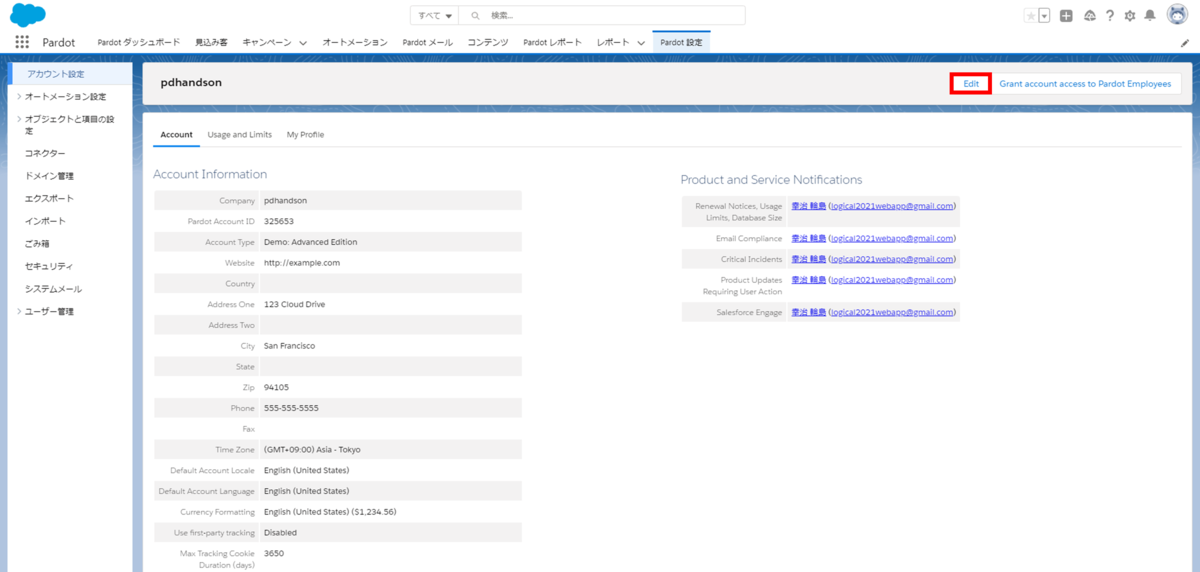Add this page to favorites star
The height and width of the screenshot is (572, 1200).
[1031, 16]
